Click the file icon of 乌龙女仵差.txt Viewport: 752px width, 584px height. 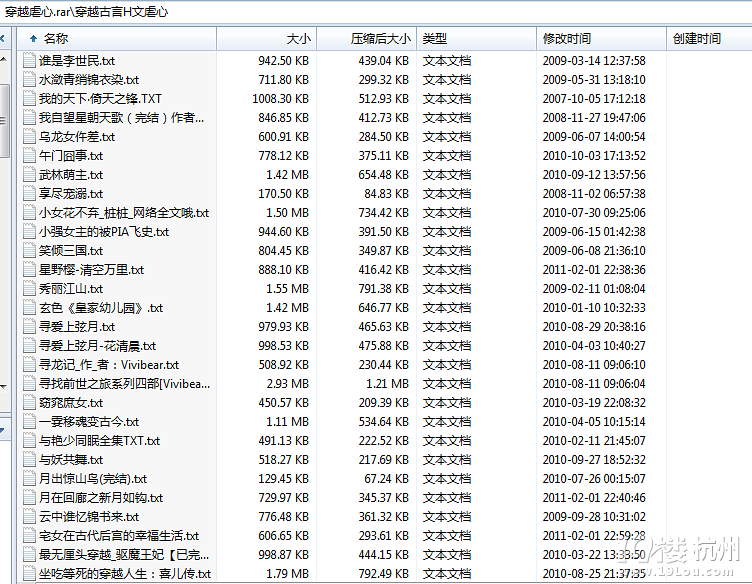pyautogui.click(x=29, y=137)
